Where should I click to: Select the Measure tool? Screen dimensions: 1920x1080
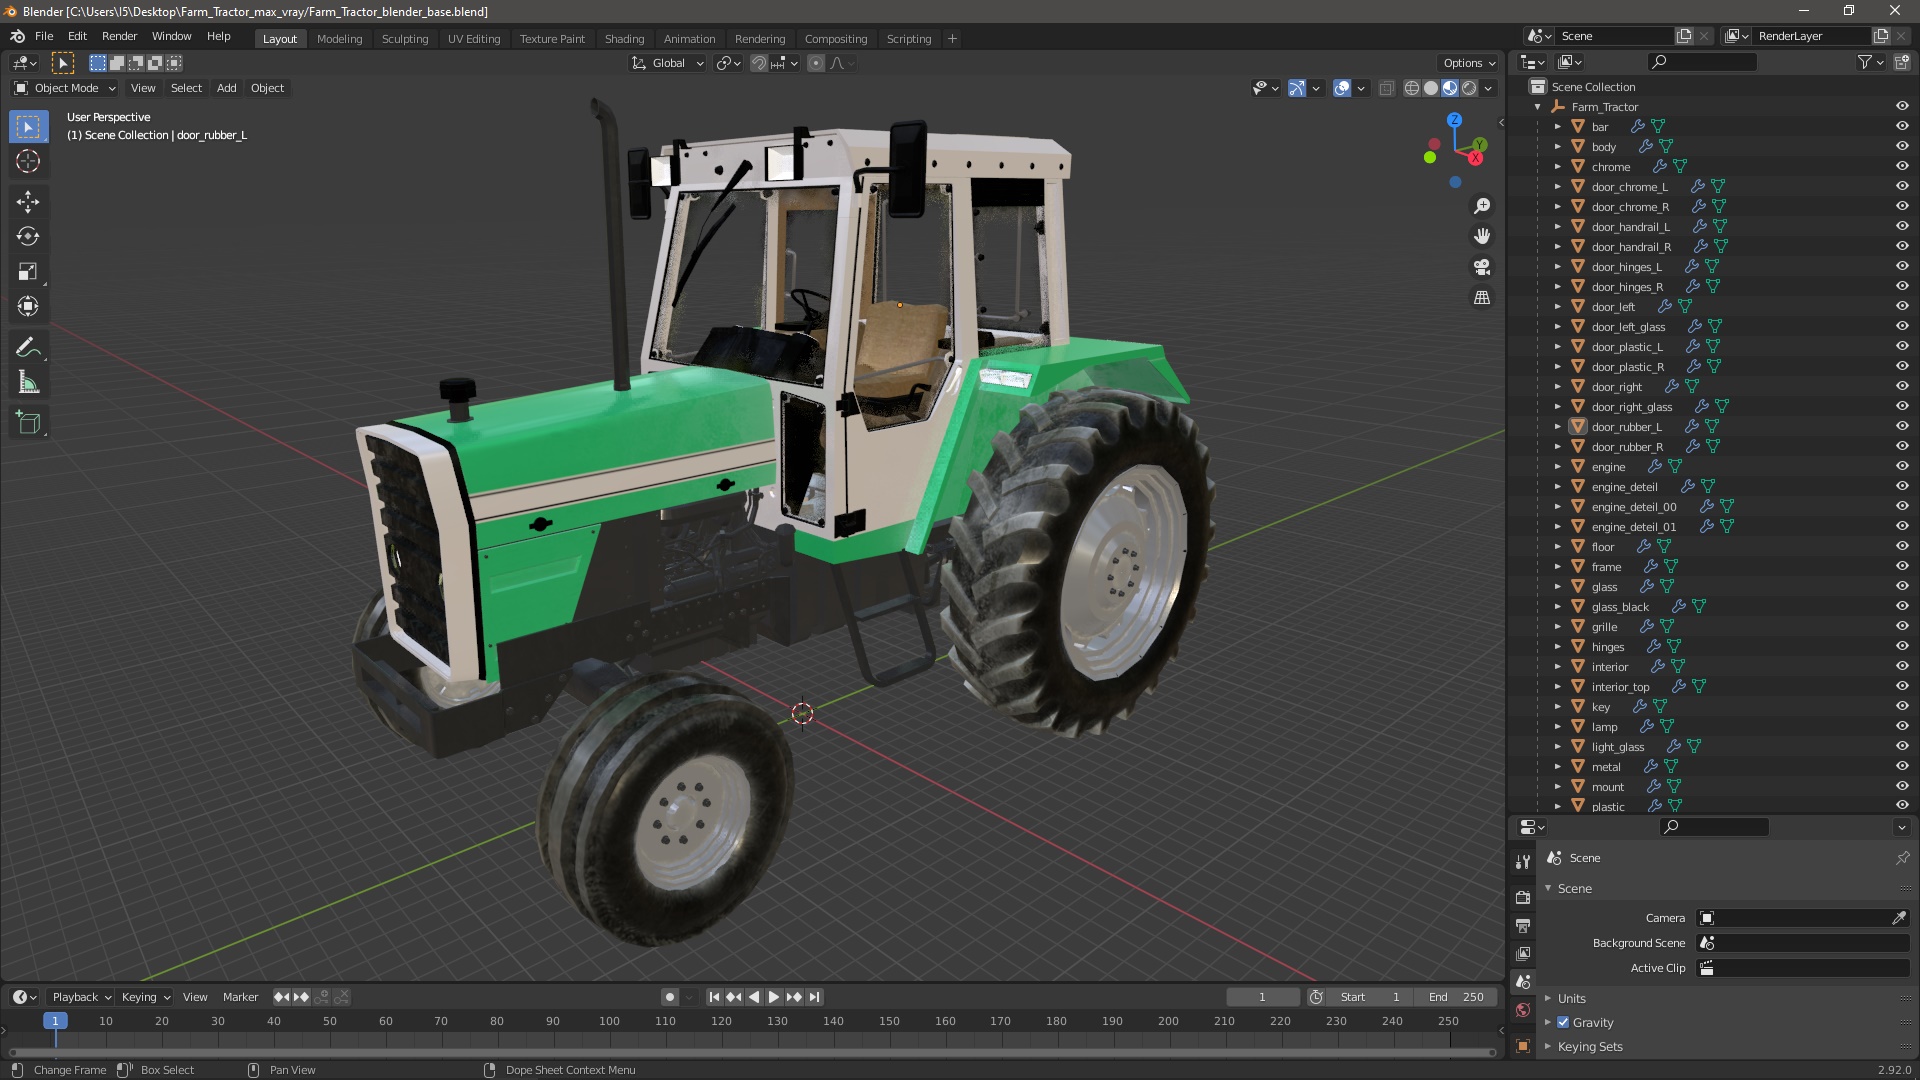pos(28,383)
